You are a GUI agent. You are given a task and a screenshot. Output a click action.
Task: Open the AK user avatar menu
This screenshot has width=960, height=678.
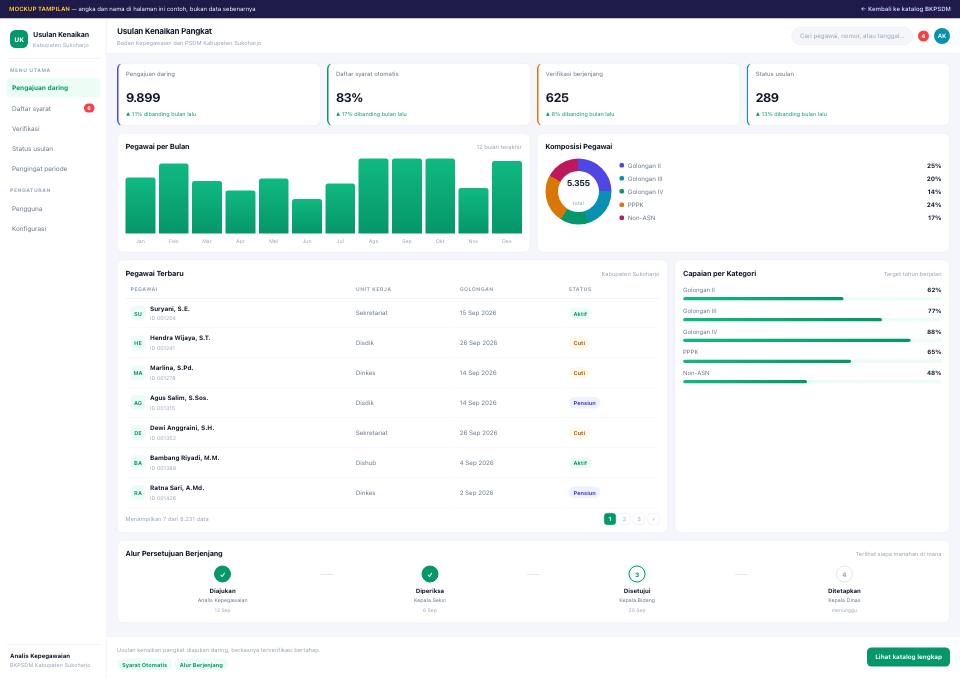tap(942, 36)
